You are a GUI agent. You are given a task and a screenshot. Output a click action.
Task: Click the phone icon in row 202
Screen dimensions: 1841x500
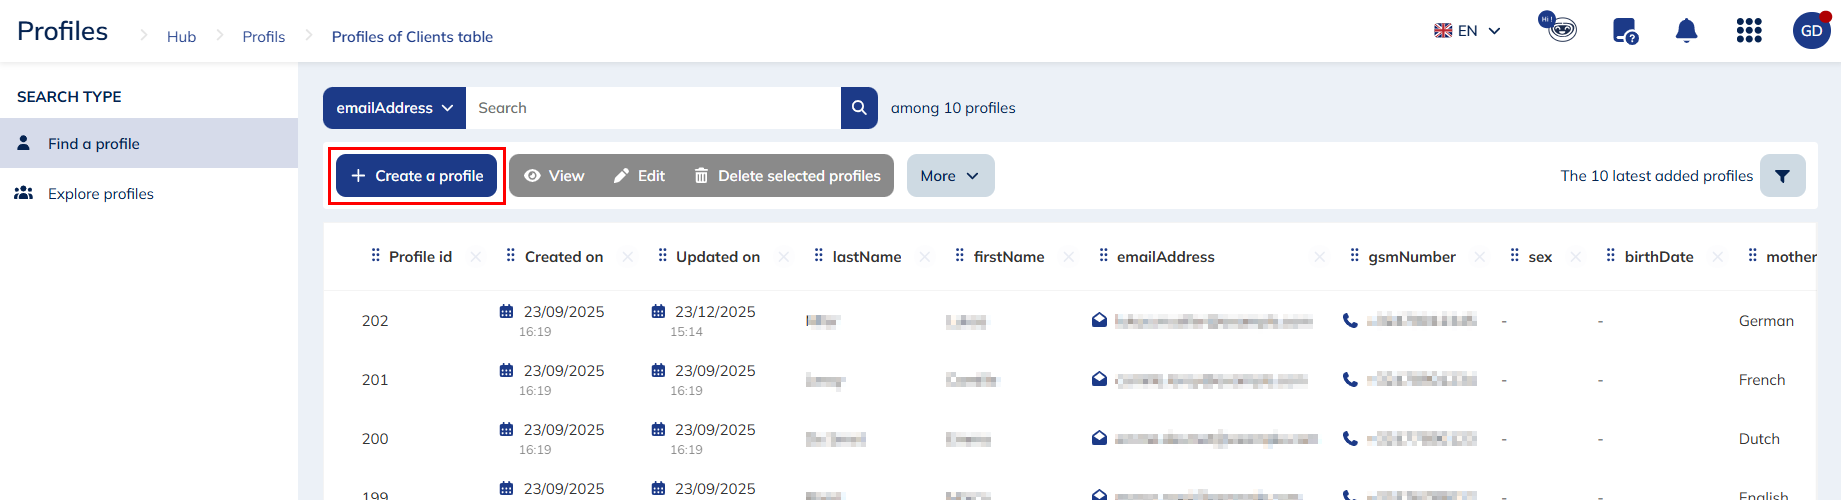(x=1350, y=320)
